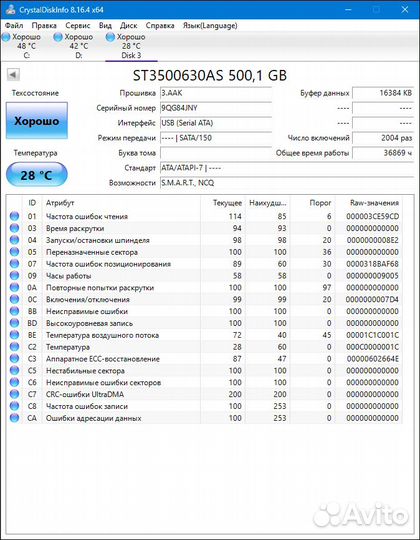Click the disk title ST3500630AS 500,1 GB
Image resolution: width=420 pixels, height=540 pixels.
pos(210,75)
